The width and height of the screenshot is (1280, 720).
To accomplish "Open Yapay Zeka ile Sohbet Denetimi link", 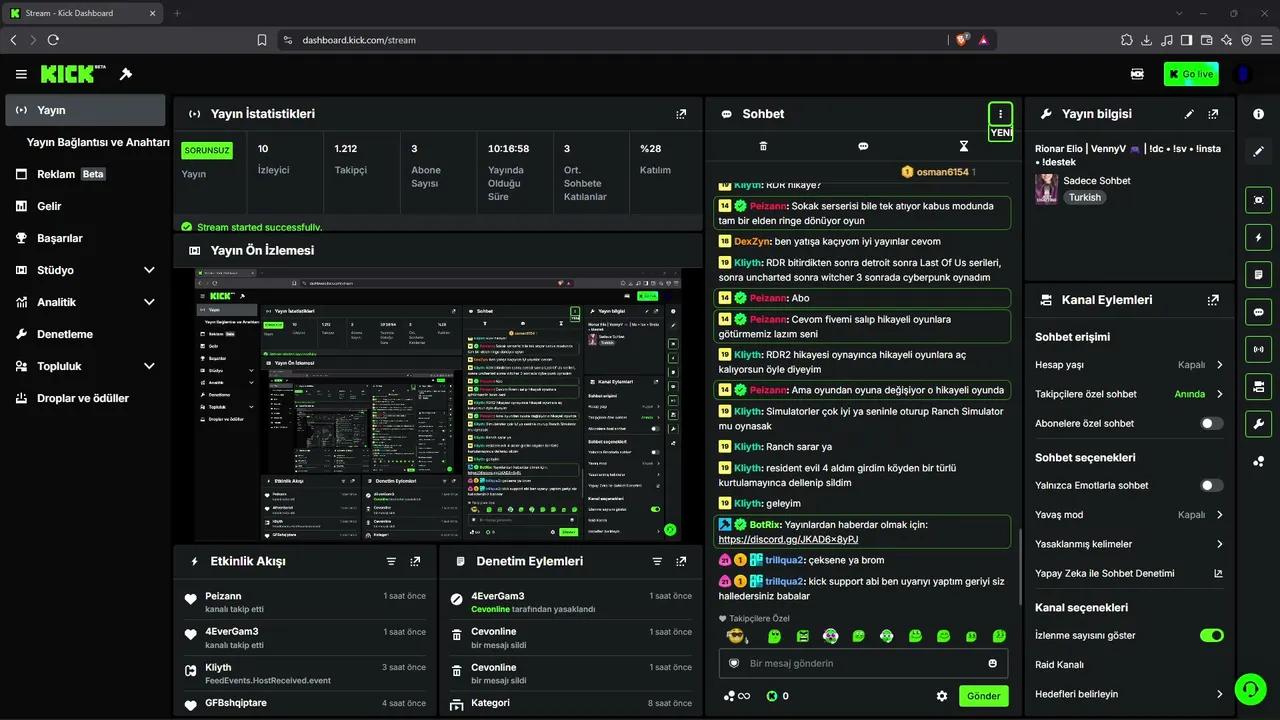I will point(1129,574).
